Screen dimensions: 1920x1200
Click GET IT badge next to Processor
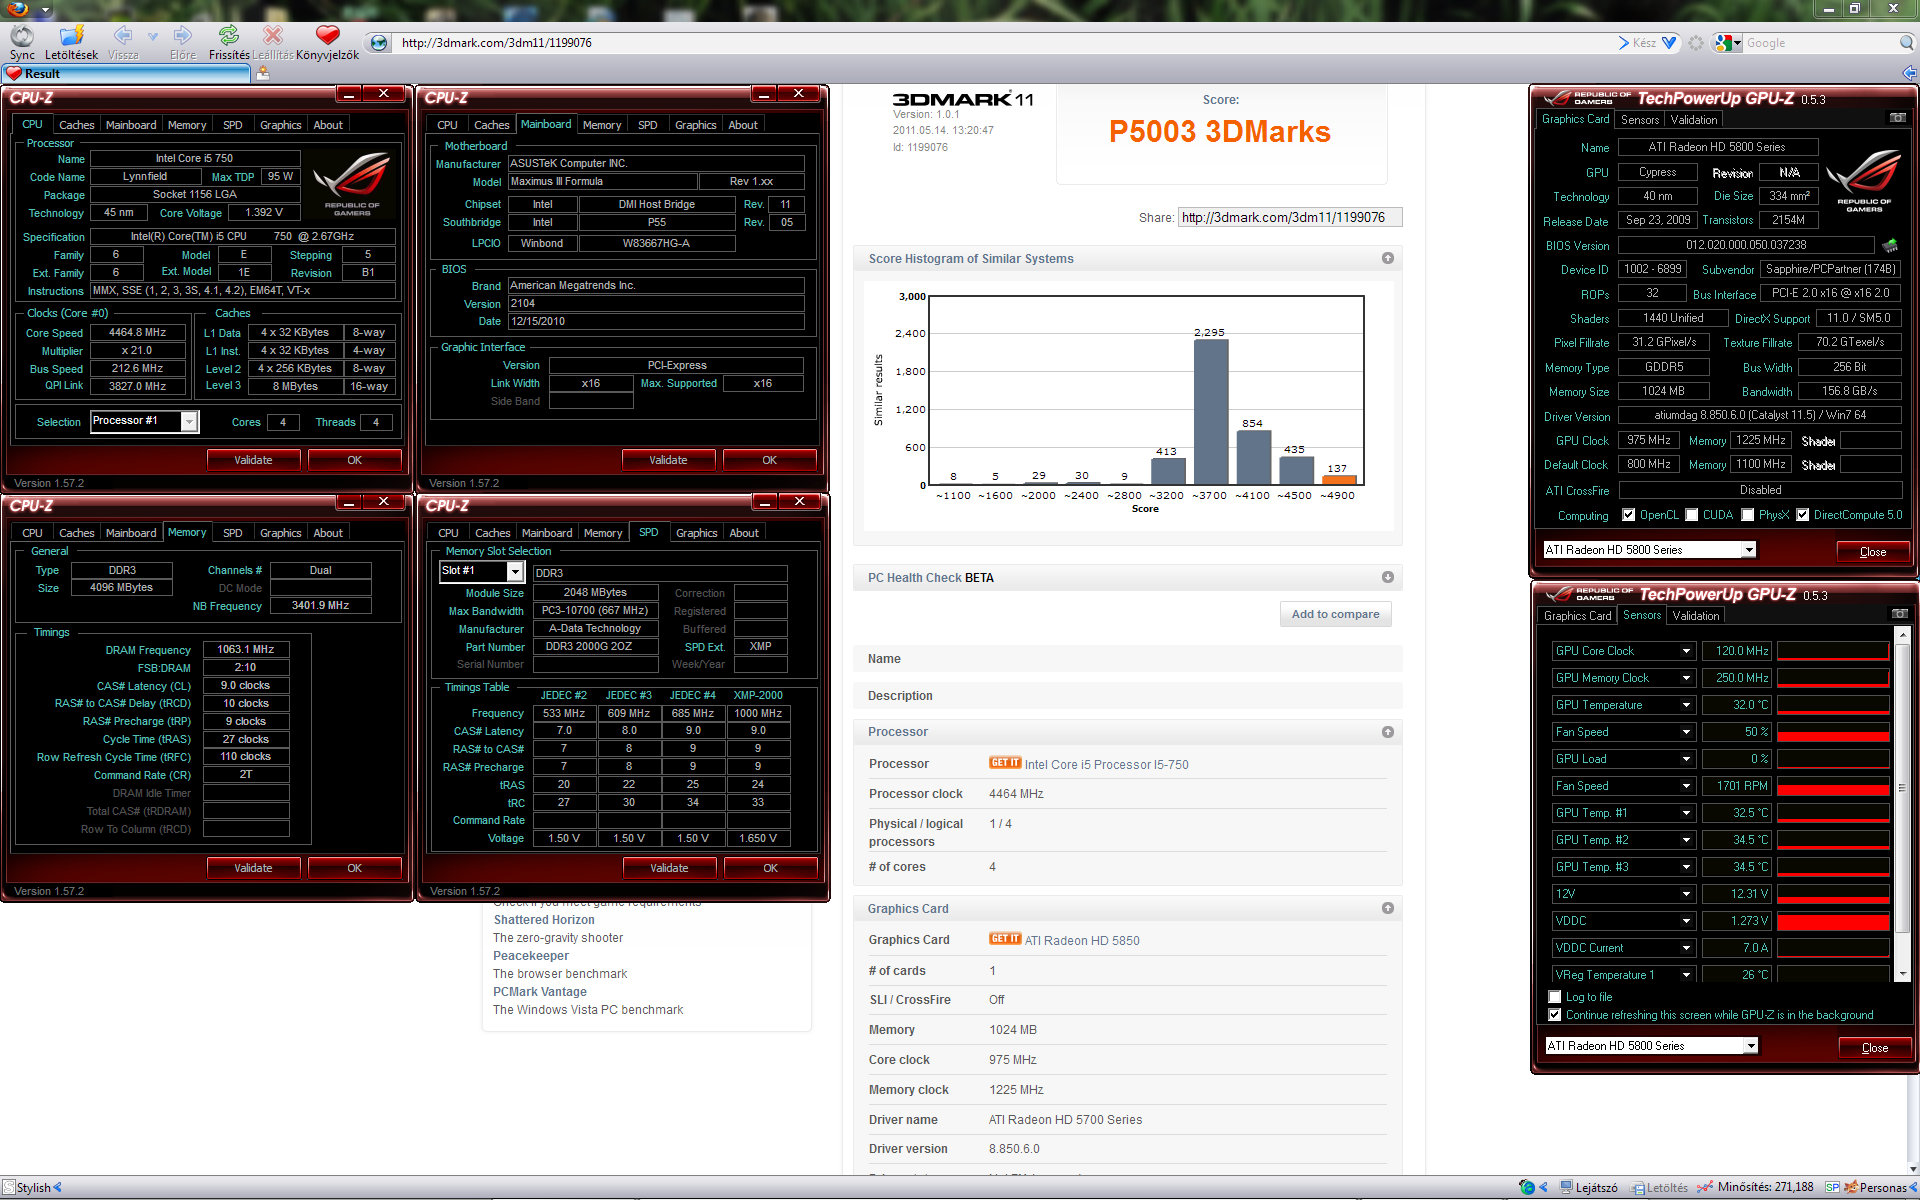click(1005, 763)
